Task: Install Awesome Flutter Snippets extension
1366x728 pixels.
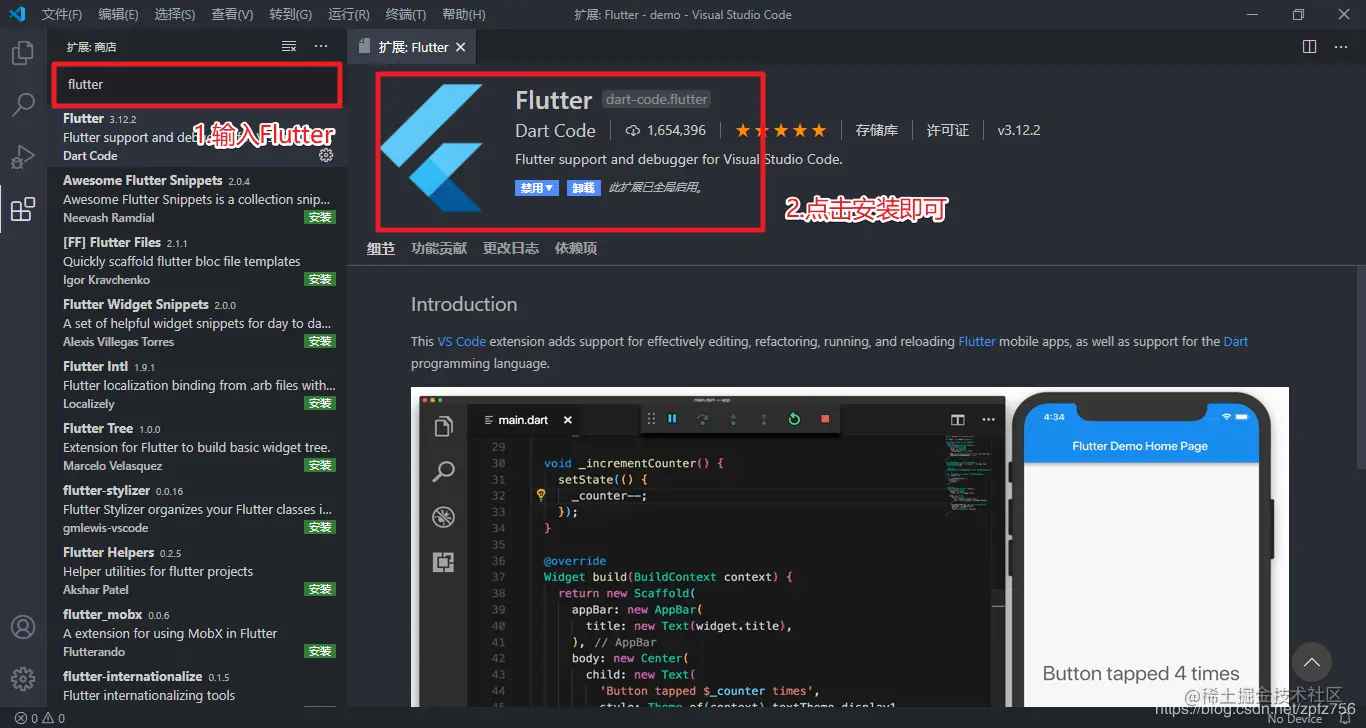Action: click(320, 217)
